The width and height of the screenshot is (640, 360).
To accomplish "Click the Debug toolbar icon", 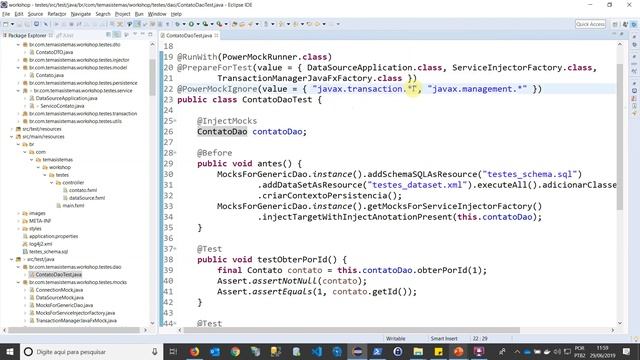I will tap(178, 24).
